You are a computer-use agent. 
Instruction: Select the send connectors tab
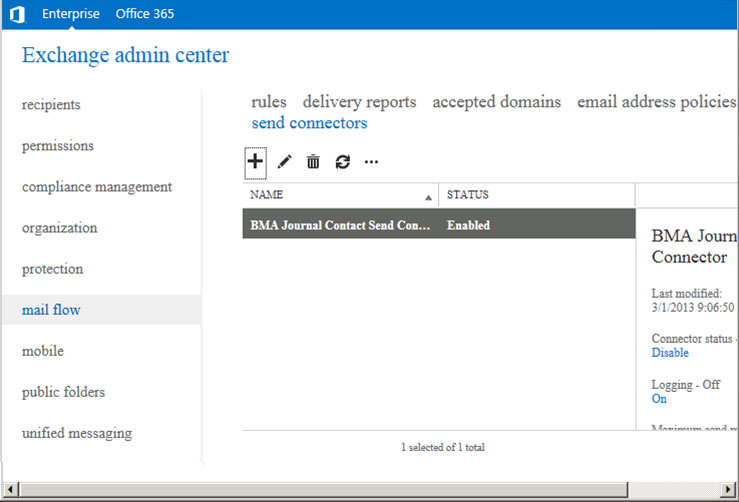tap(309, 123)
